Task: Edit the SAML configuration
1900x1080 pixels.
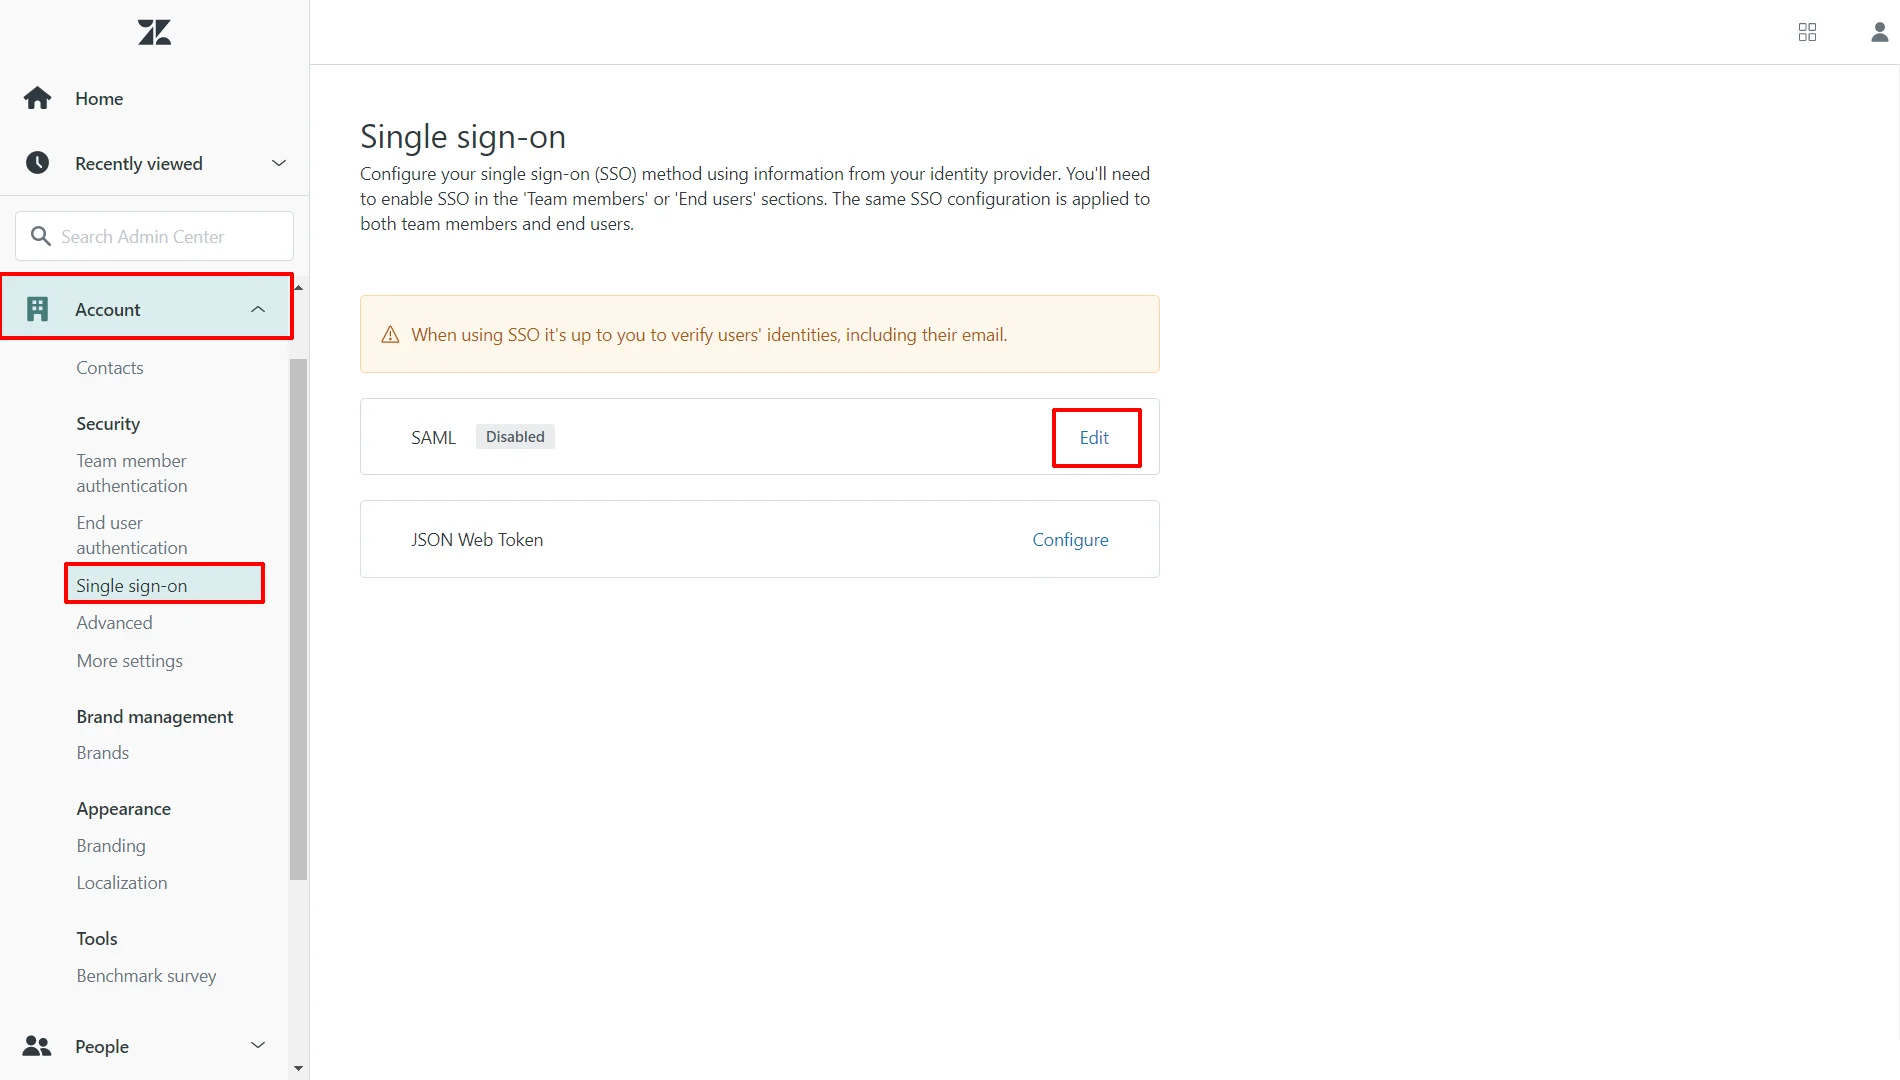Action: (x=1094, y=437)
